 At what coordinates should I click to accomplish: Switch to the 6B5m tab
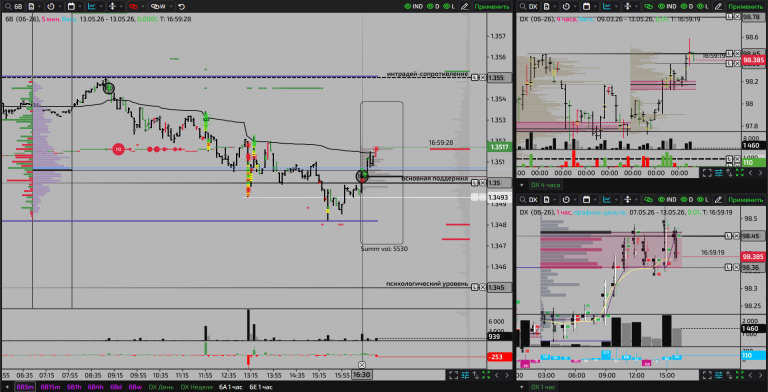pyautogui.click(x=25, y=387)
